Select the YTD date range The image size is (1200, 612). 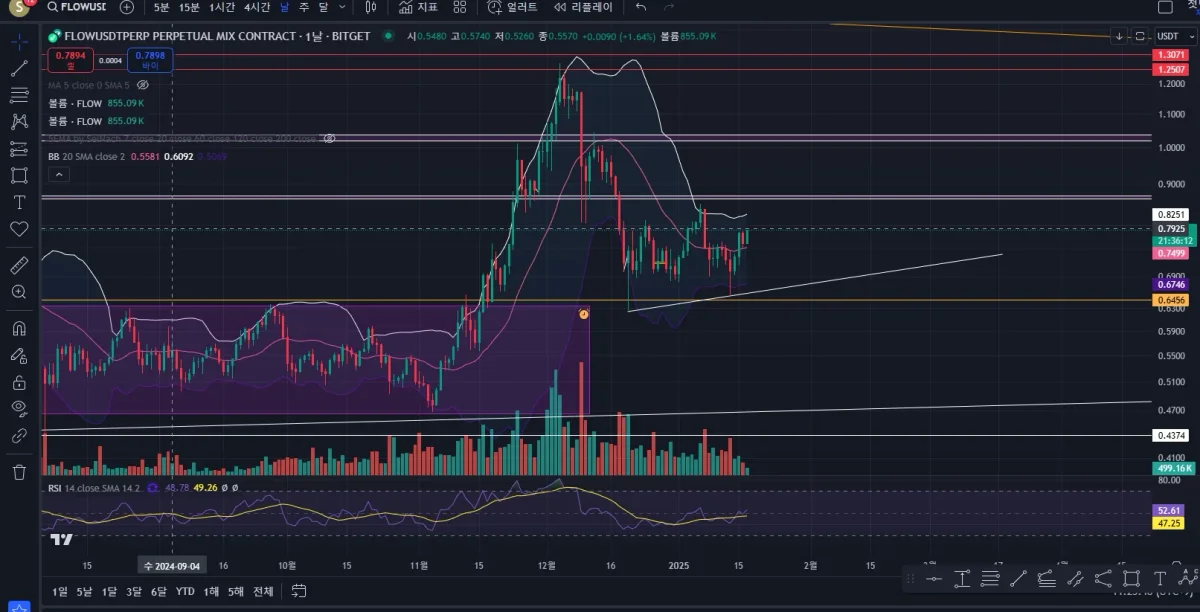click(x=184, y=591)
